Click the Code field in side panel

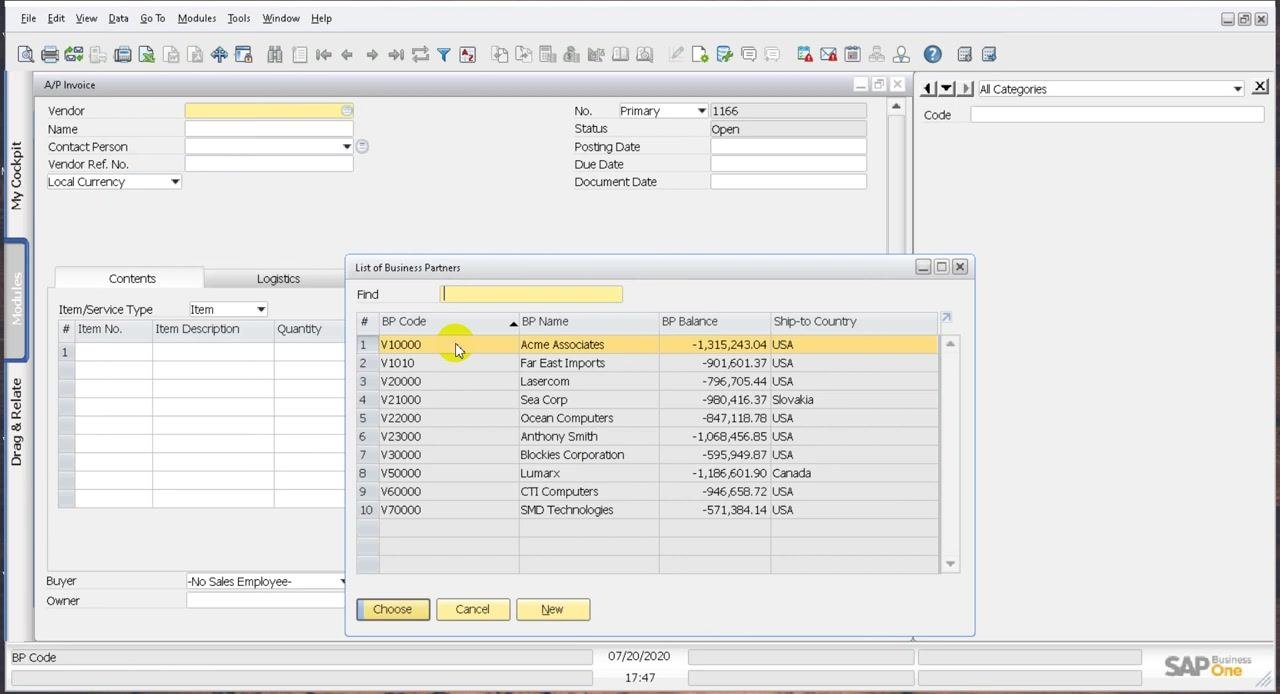point(1117,115)
